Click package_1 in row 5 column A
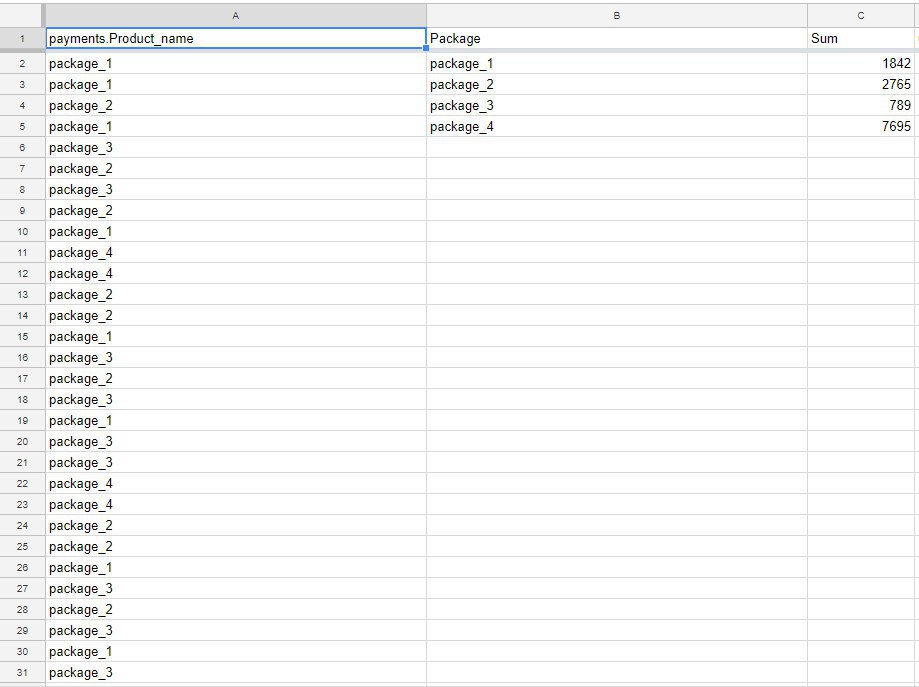The height and width of the screenshot is (687, 919). pyautogui.click(x=236, y=127)
